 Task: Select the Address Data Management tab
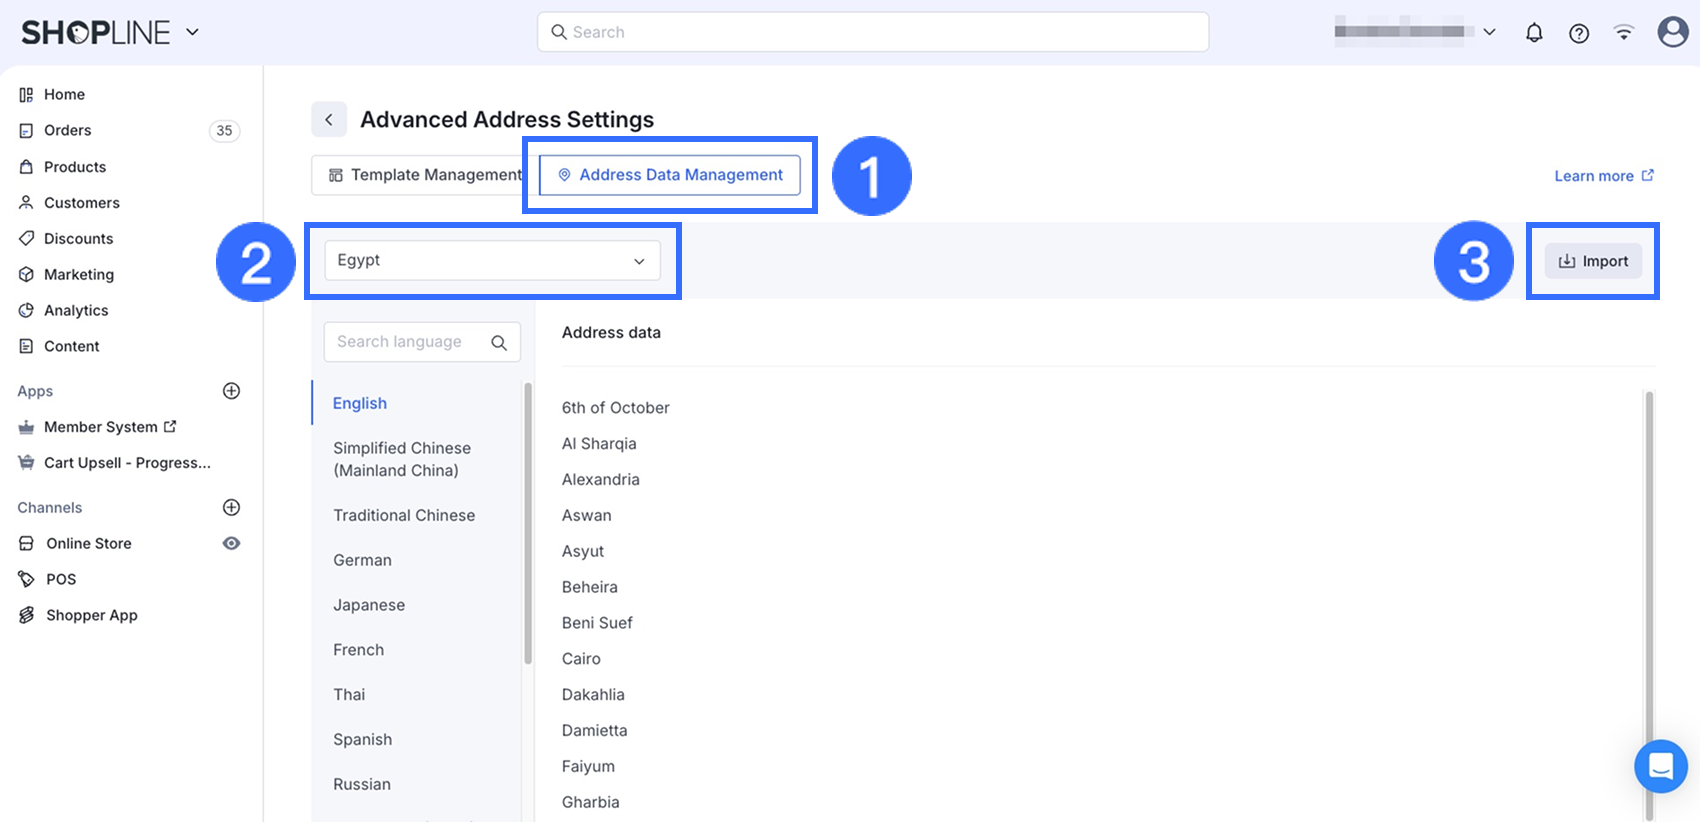tap(670, 175)
